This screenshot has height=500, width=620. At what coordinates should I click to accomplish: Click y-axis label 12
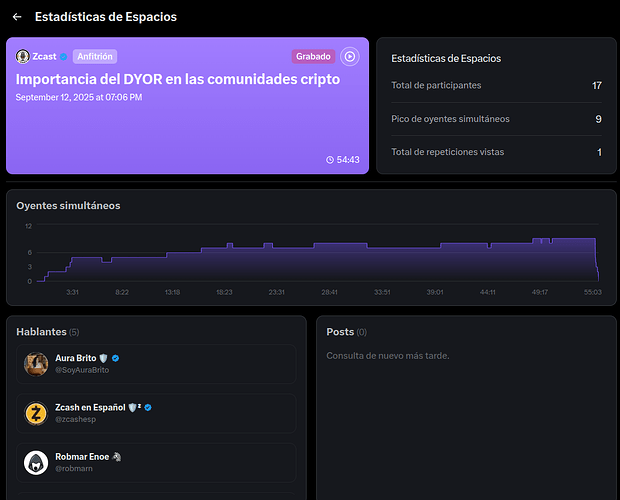tap(28, 226)
